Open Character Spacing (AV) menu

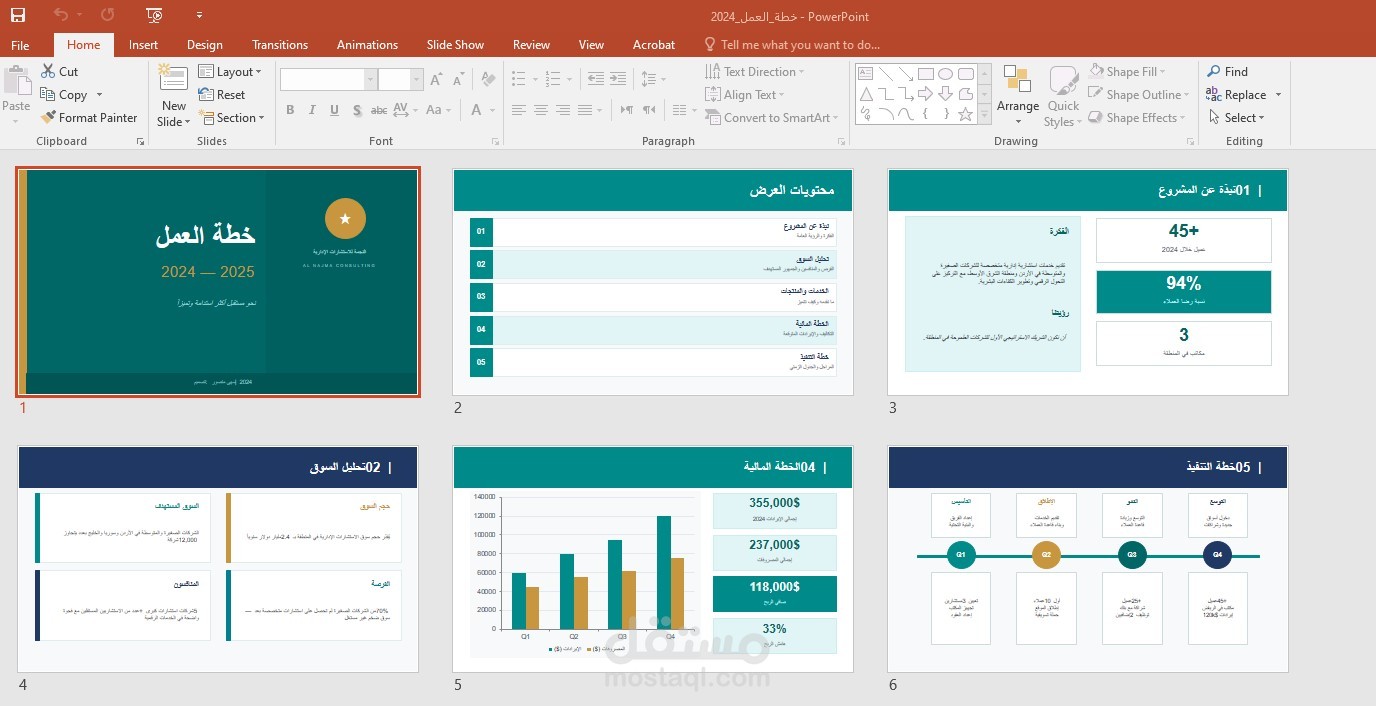404,110
